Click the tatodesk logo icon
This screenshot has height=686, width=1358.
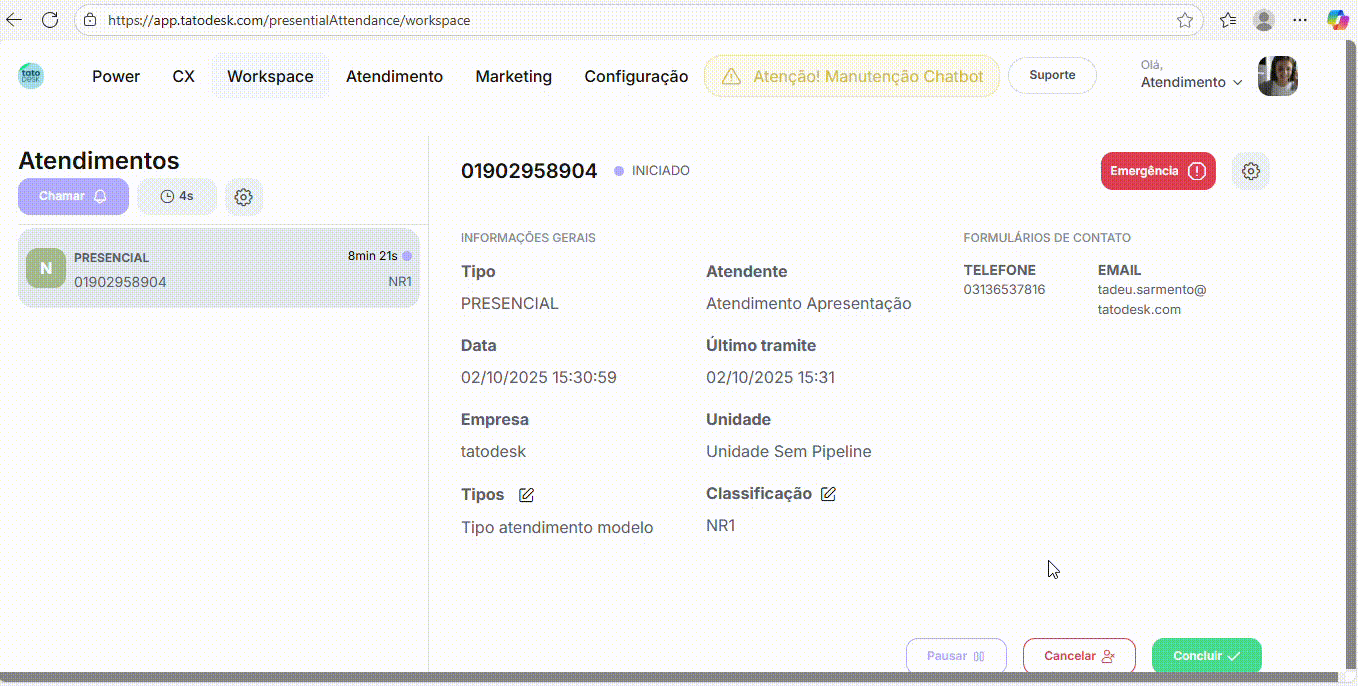(31, 76)
